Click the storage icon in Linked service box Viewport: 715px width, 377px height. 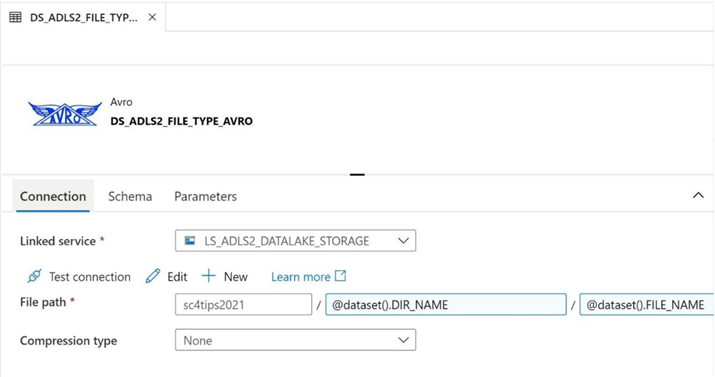[x=190, y=241]
